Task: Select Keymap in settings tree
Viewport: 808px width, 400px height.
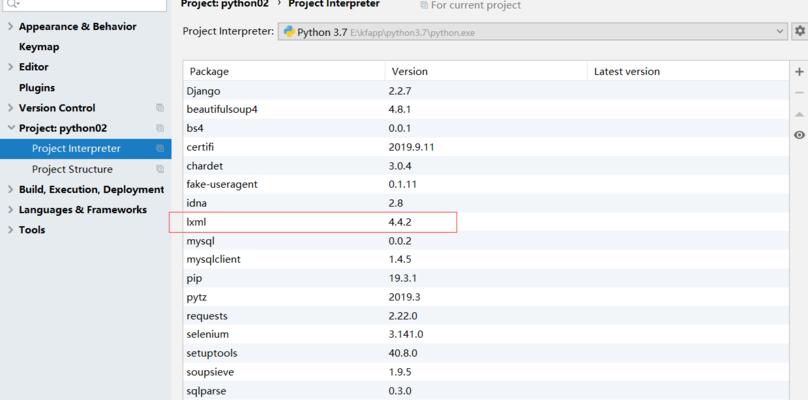Action: tap(39, 47)
